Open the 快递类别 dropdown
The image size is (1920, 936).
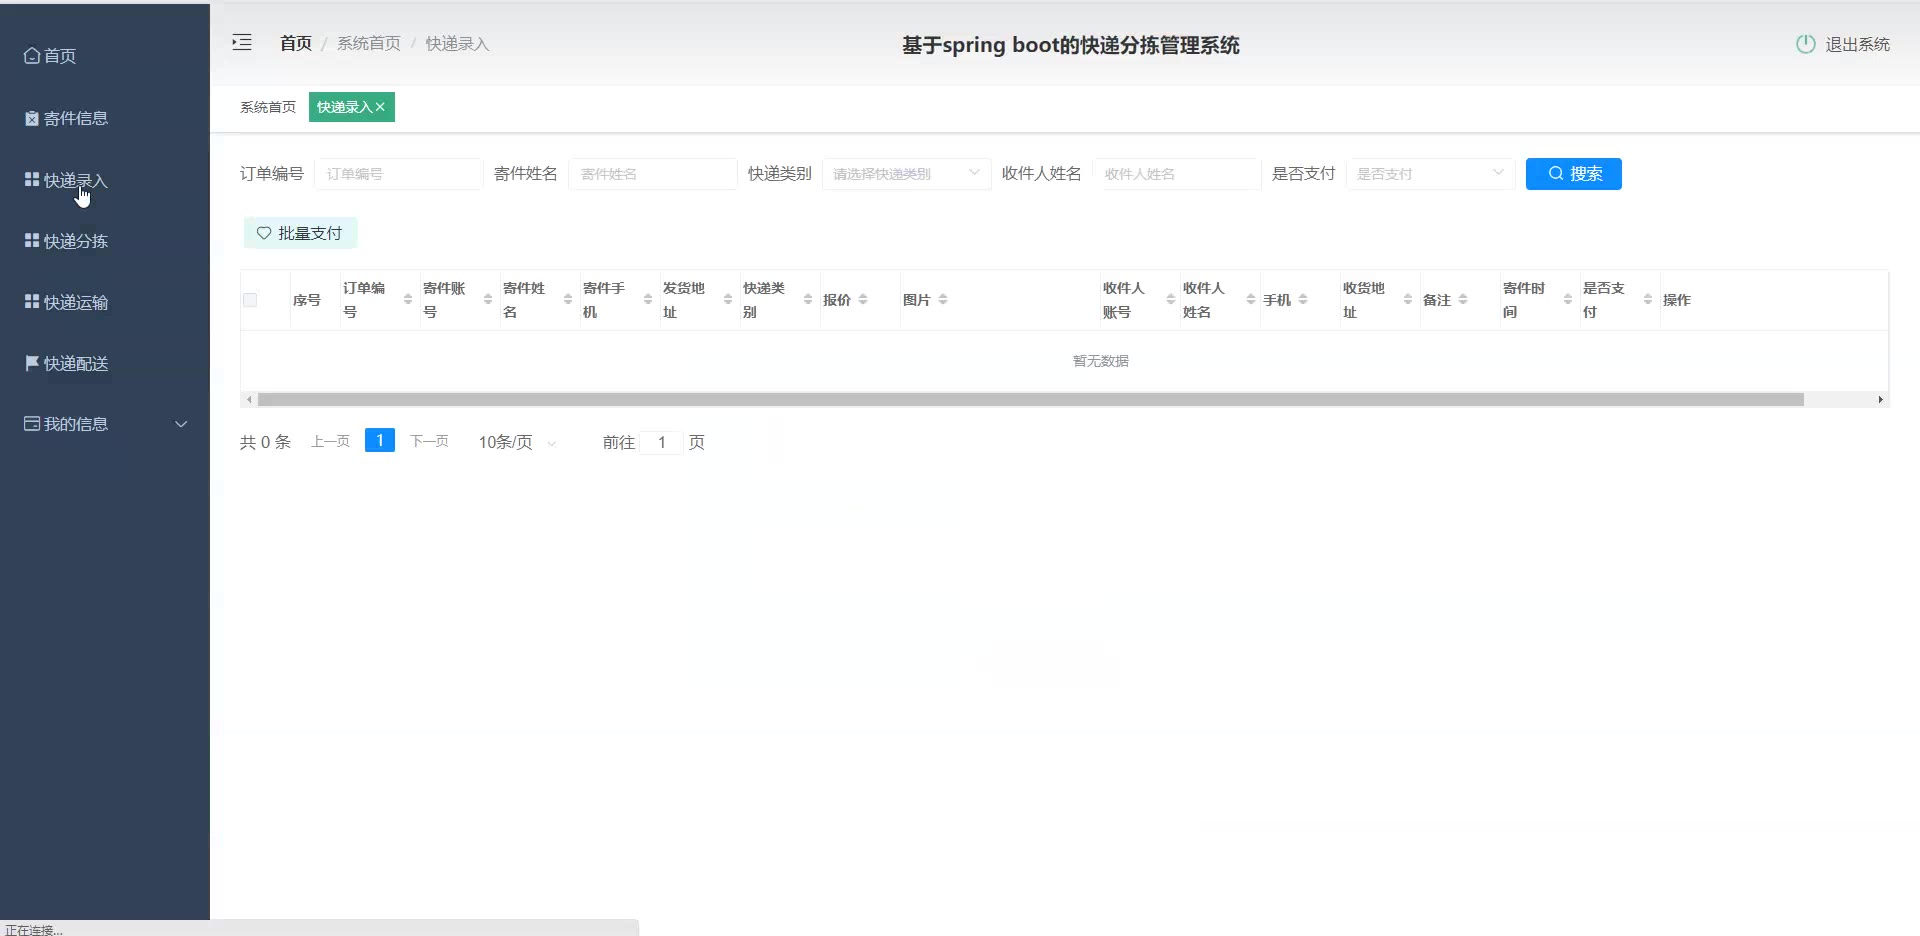pos(906,174)
